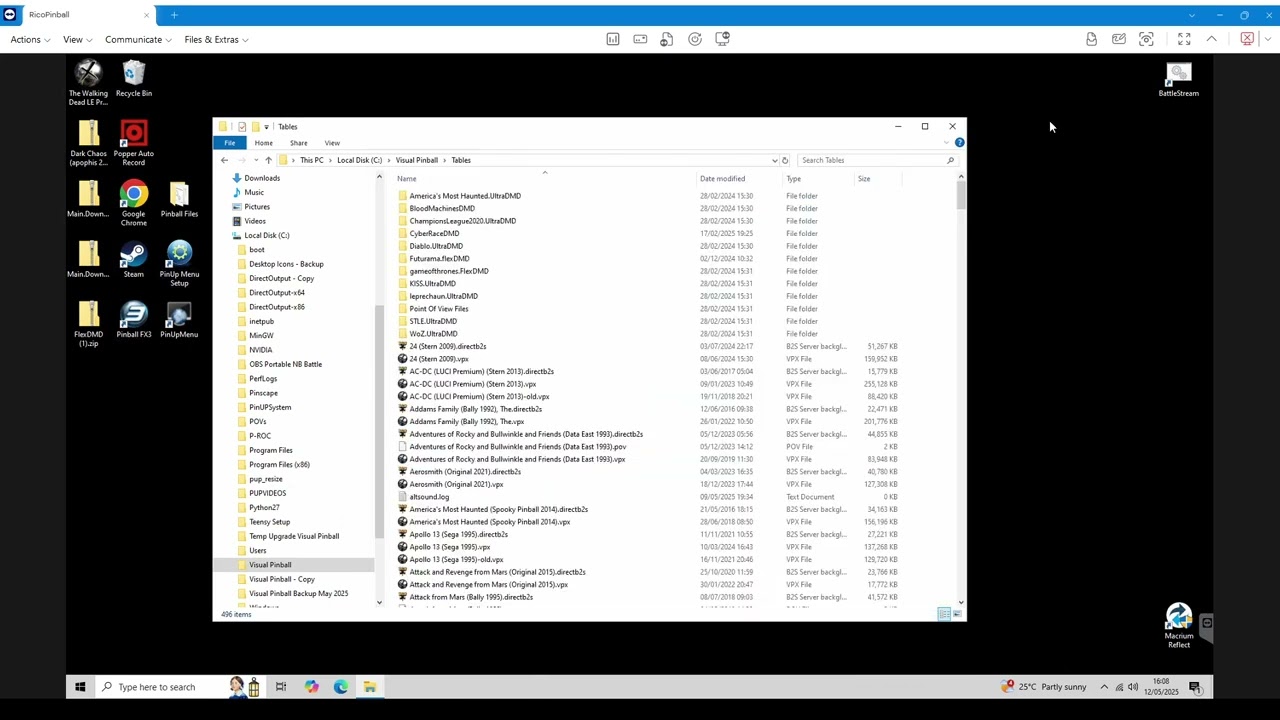The image size is (1280, 720).
Task: Select the Macrium Reflect desktop icon
Action: [1179, 626]
